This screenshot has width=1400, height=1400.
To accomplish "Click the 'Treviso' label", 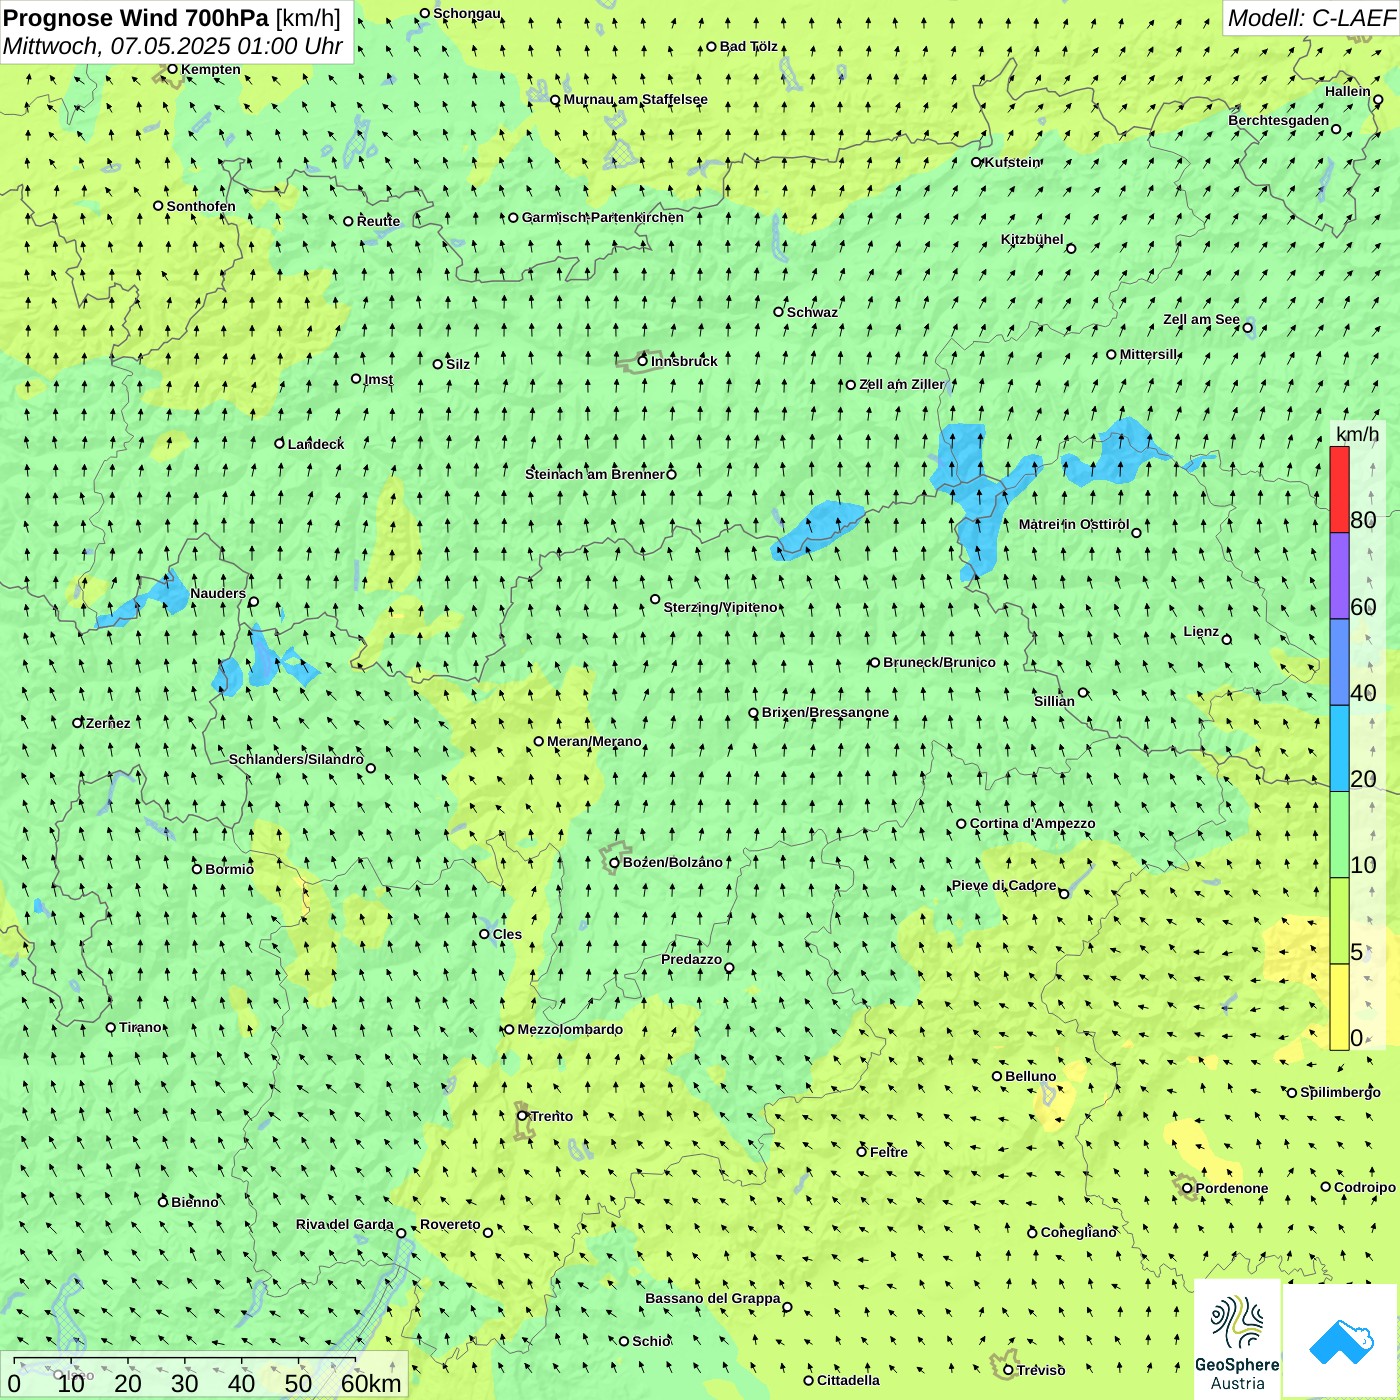I will pyautogui.click(x=1041, y=1370).
